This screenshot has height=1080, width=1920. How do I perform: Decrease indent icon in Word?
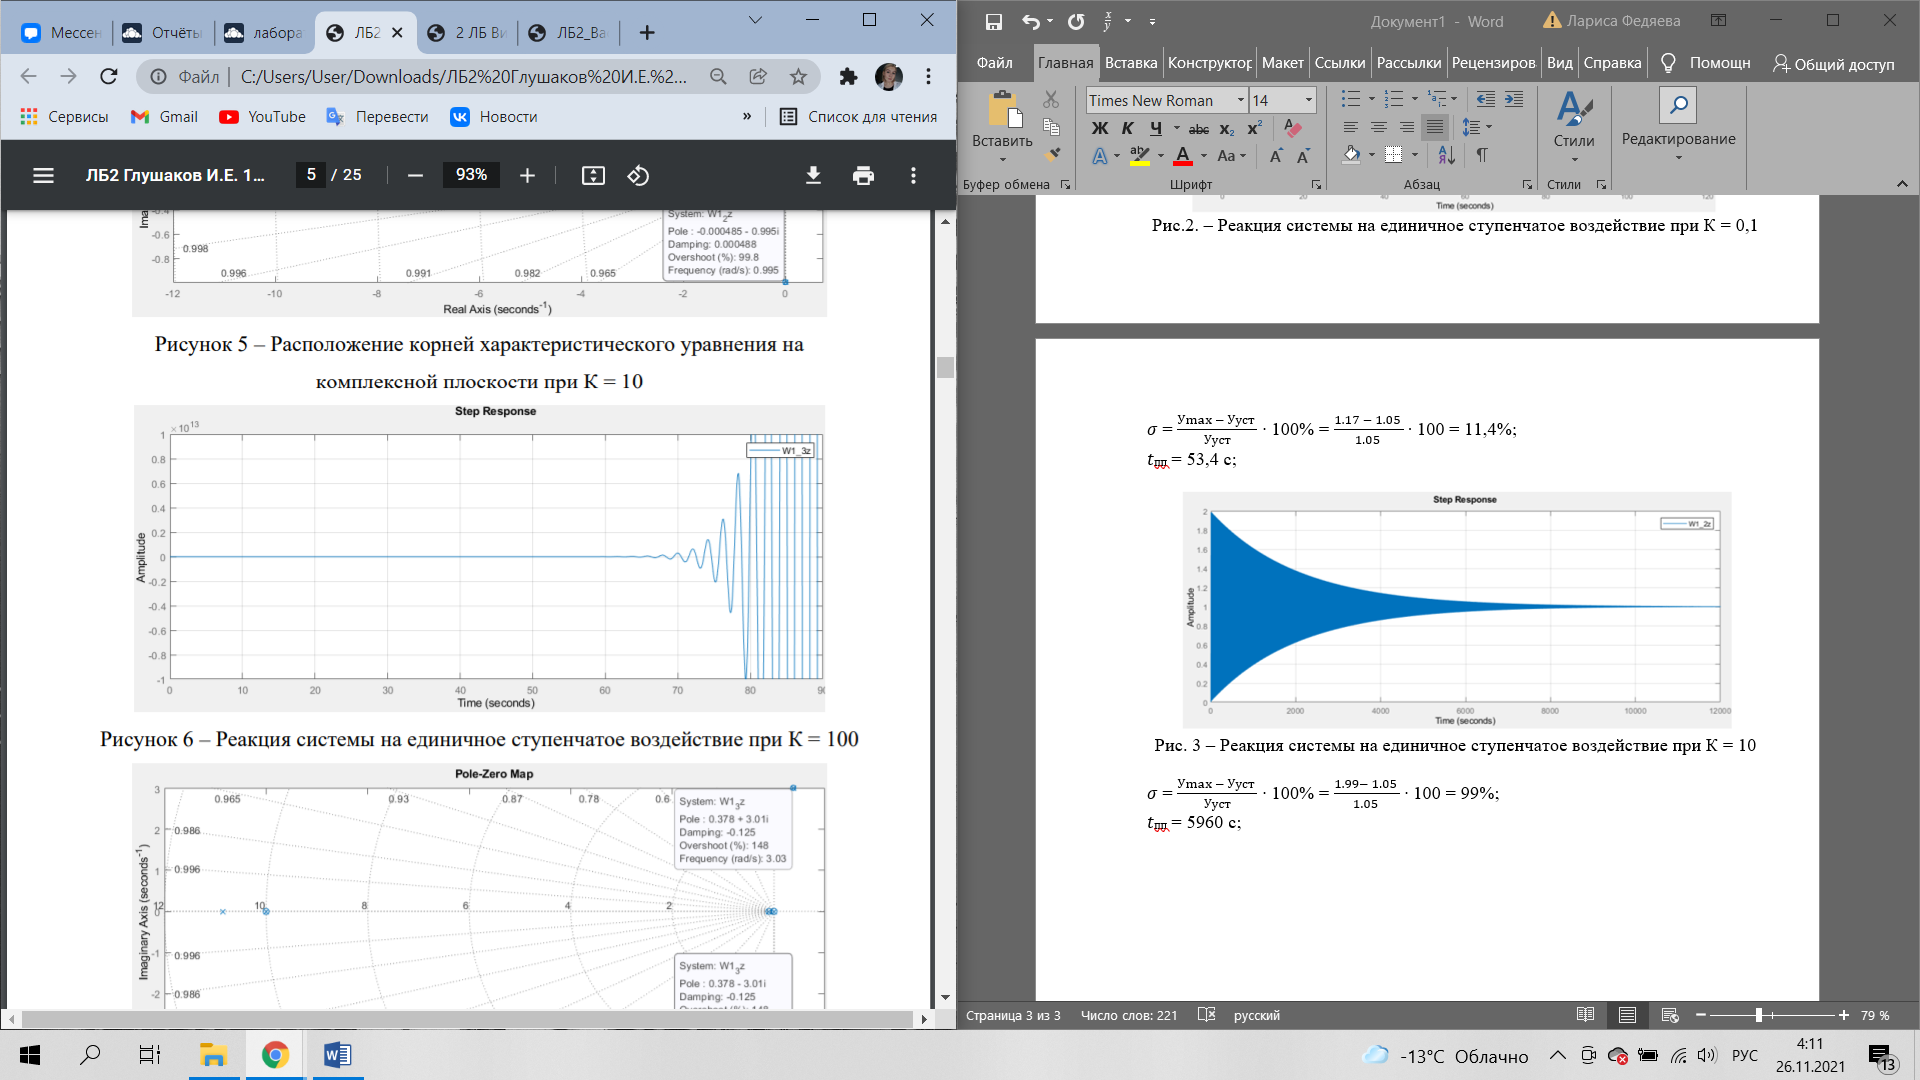pos(1486,99)
